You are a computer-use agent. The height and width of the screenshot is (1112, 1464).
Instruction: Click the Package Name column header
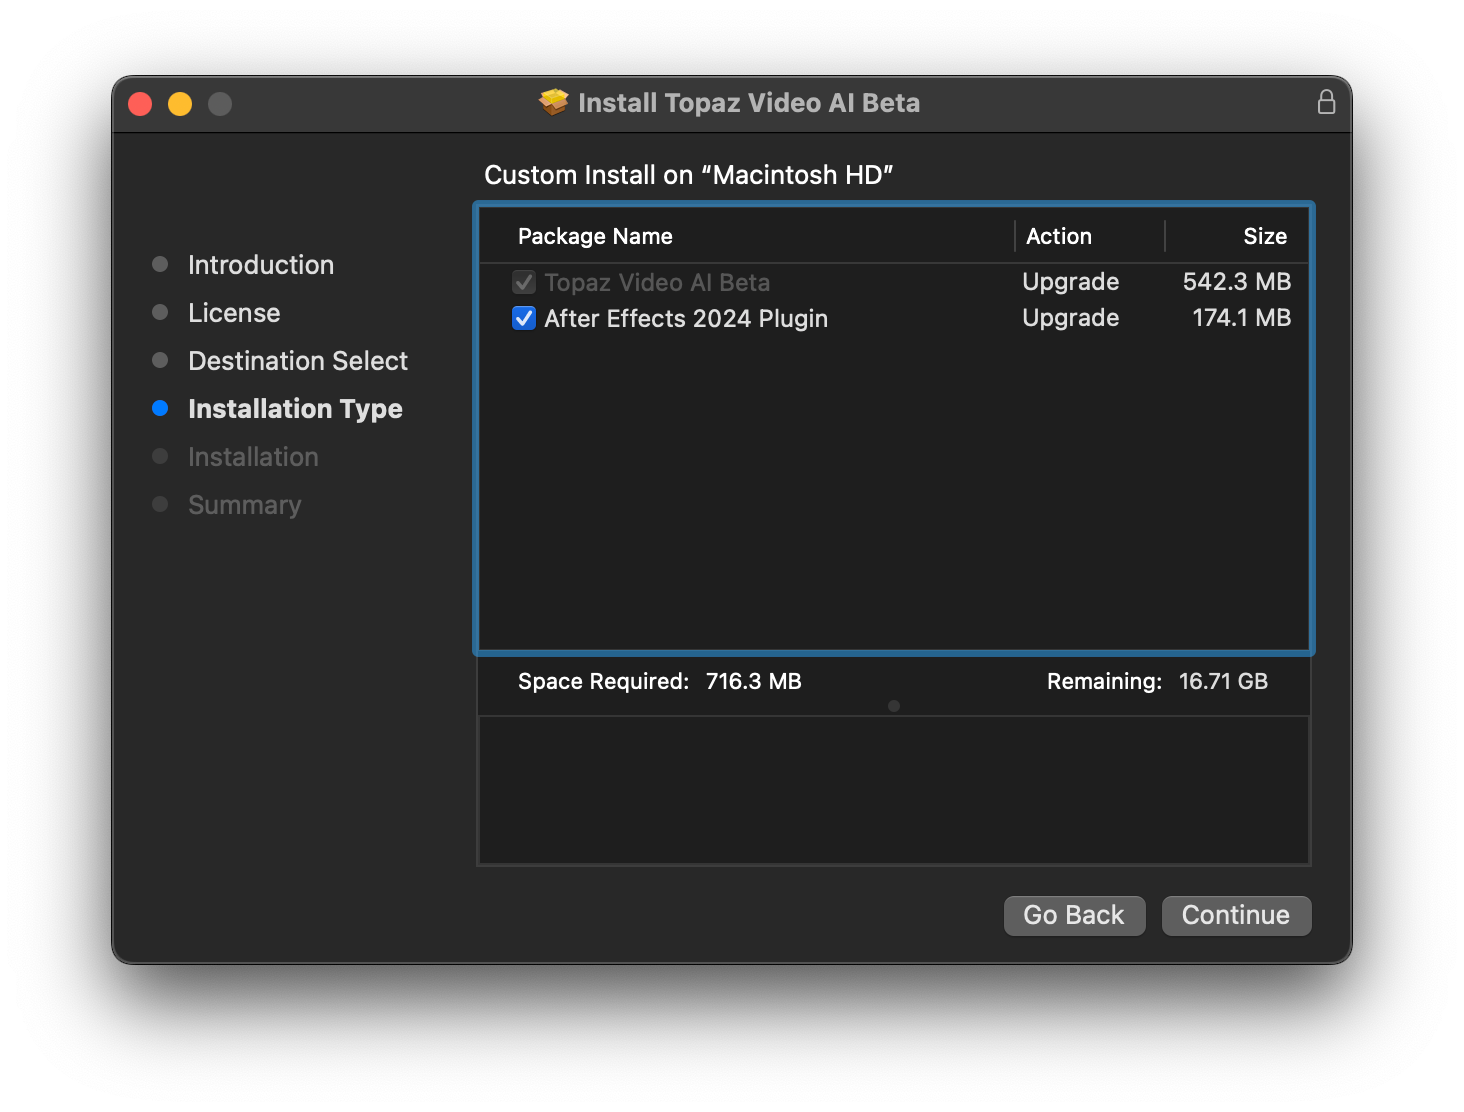595,236
